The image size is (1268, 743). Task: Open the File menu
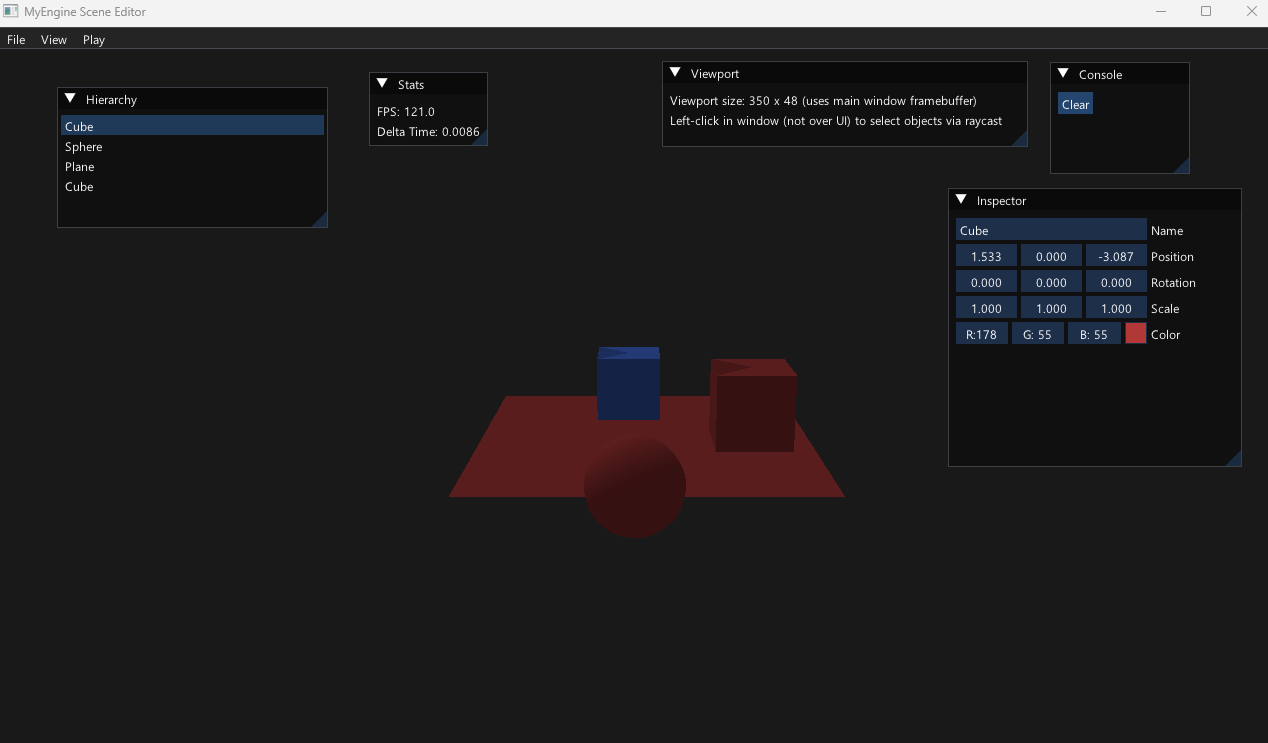click(16, 40)
